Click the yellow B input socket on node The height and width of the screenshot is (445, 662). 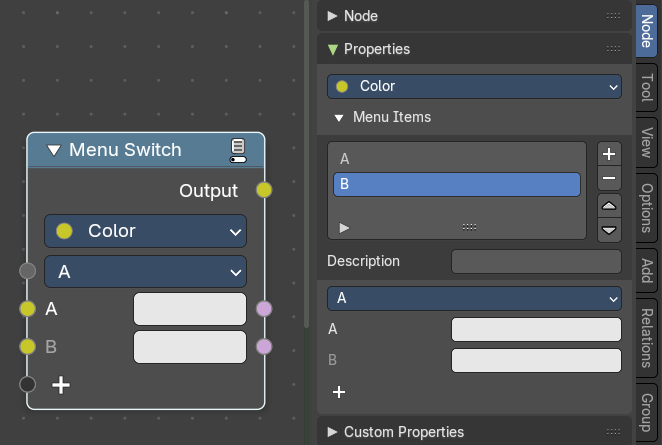tap(27, 347)
